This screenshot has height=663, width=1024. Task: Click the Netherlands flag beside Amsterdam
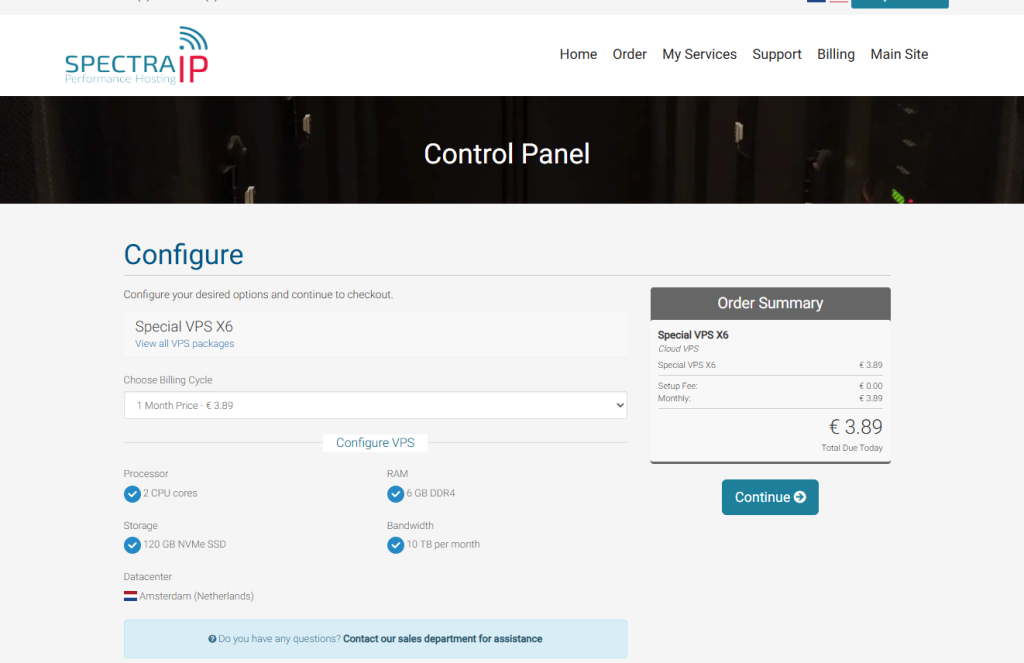tap(130, 596)
